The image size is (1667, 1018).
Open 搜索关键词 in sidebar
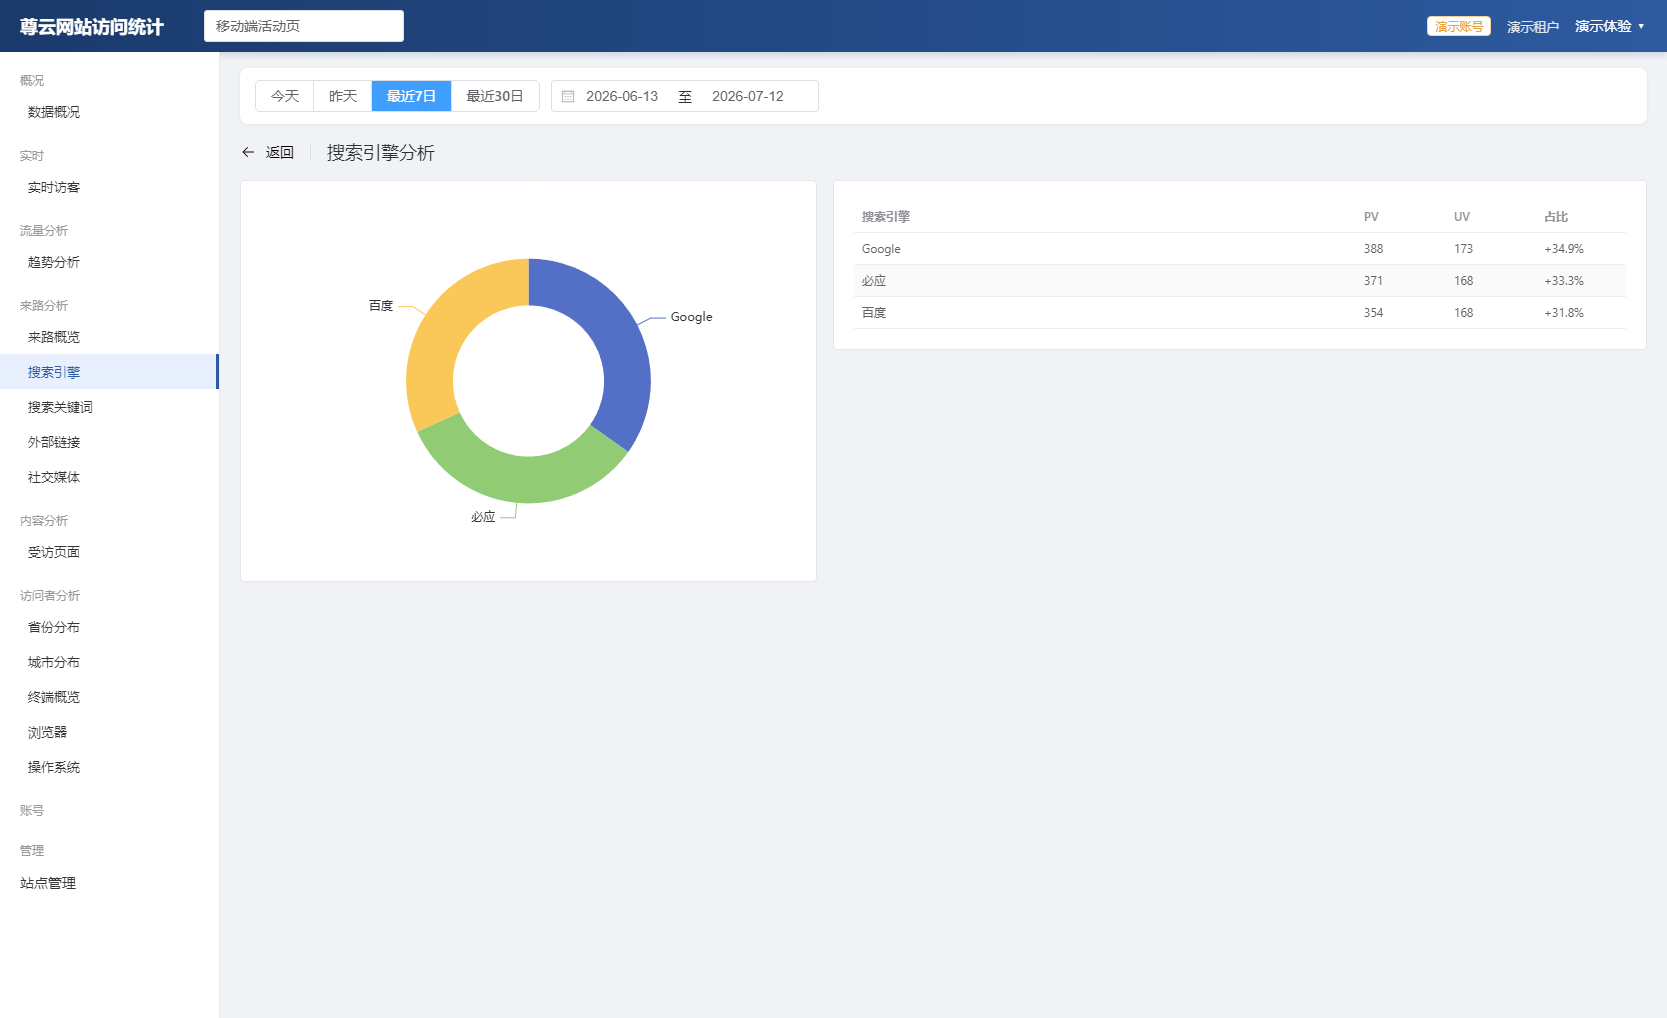coord(109,407)
